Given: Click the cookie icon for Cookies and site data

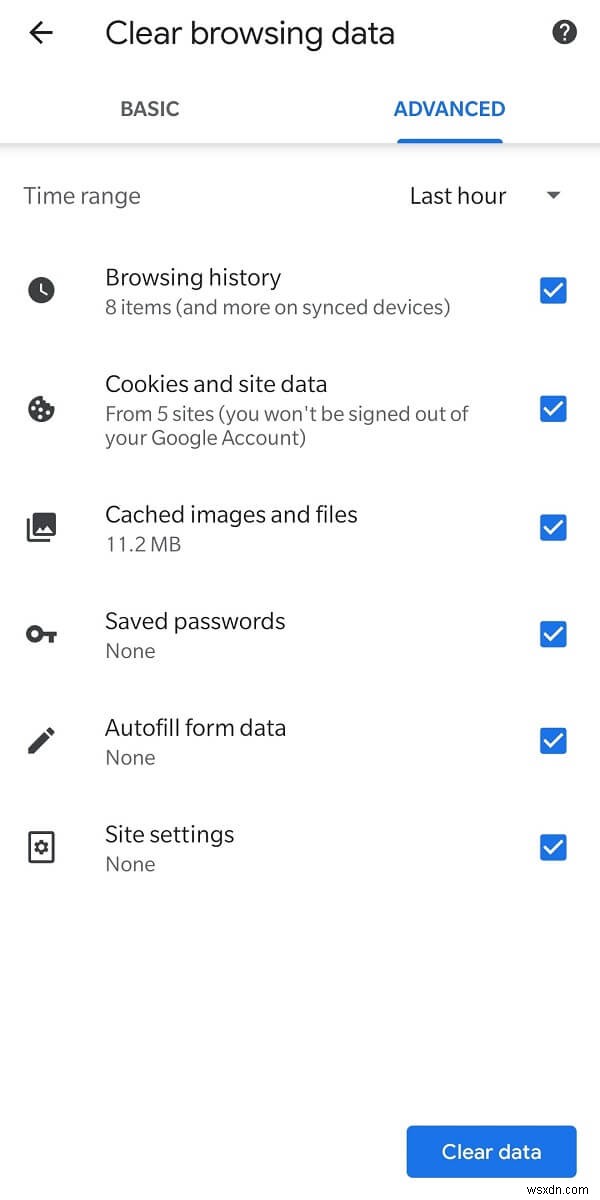Looking at the screenshot, I should click(41, 408).
